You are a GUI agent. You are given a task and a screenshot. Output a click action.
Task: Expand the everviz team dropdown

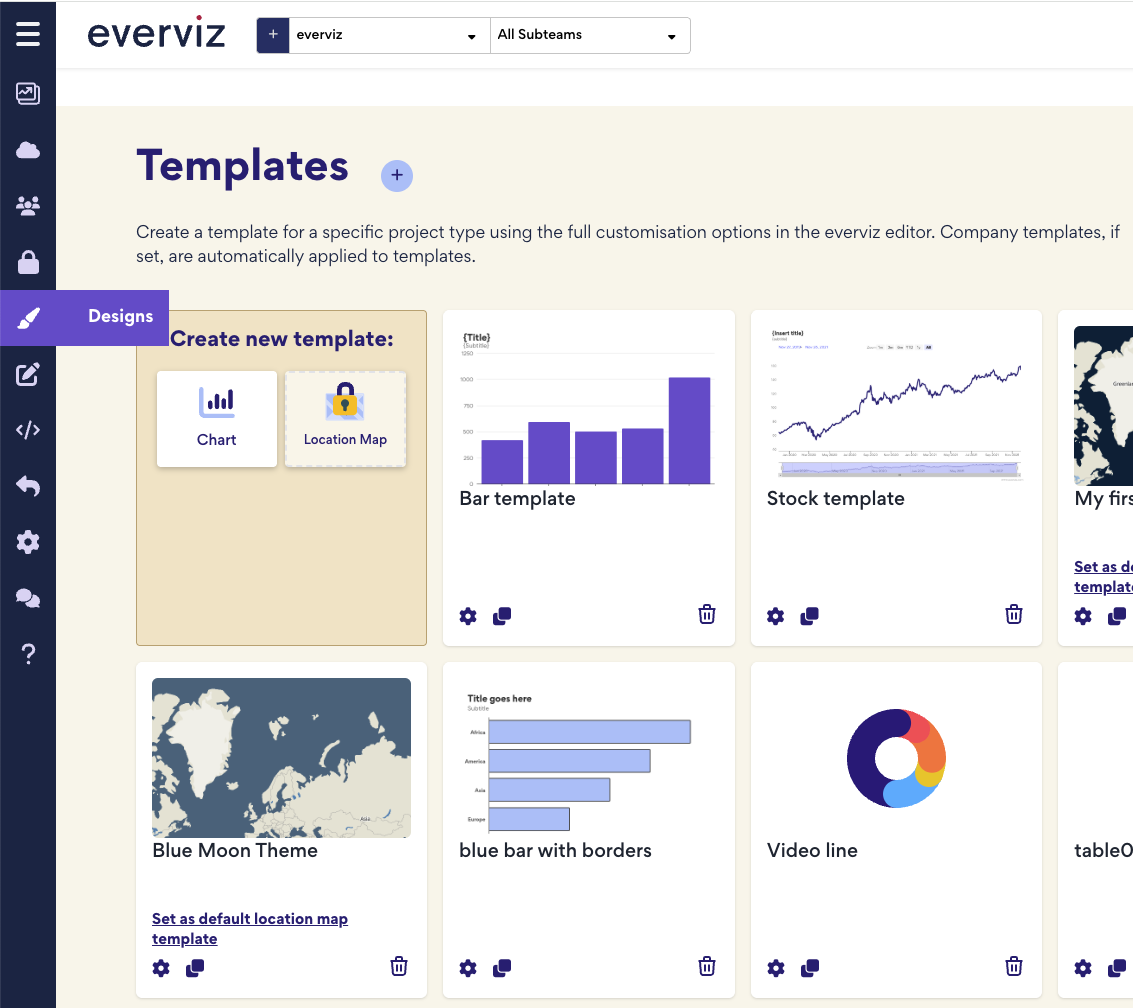click(x=389, y=35)
